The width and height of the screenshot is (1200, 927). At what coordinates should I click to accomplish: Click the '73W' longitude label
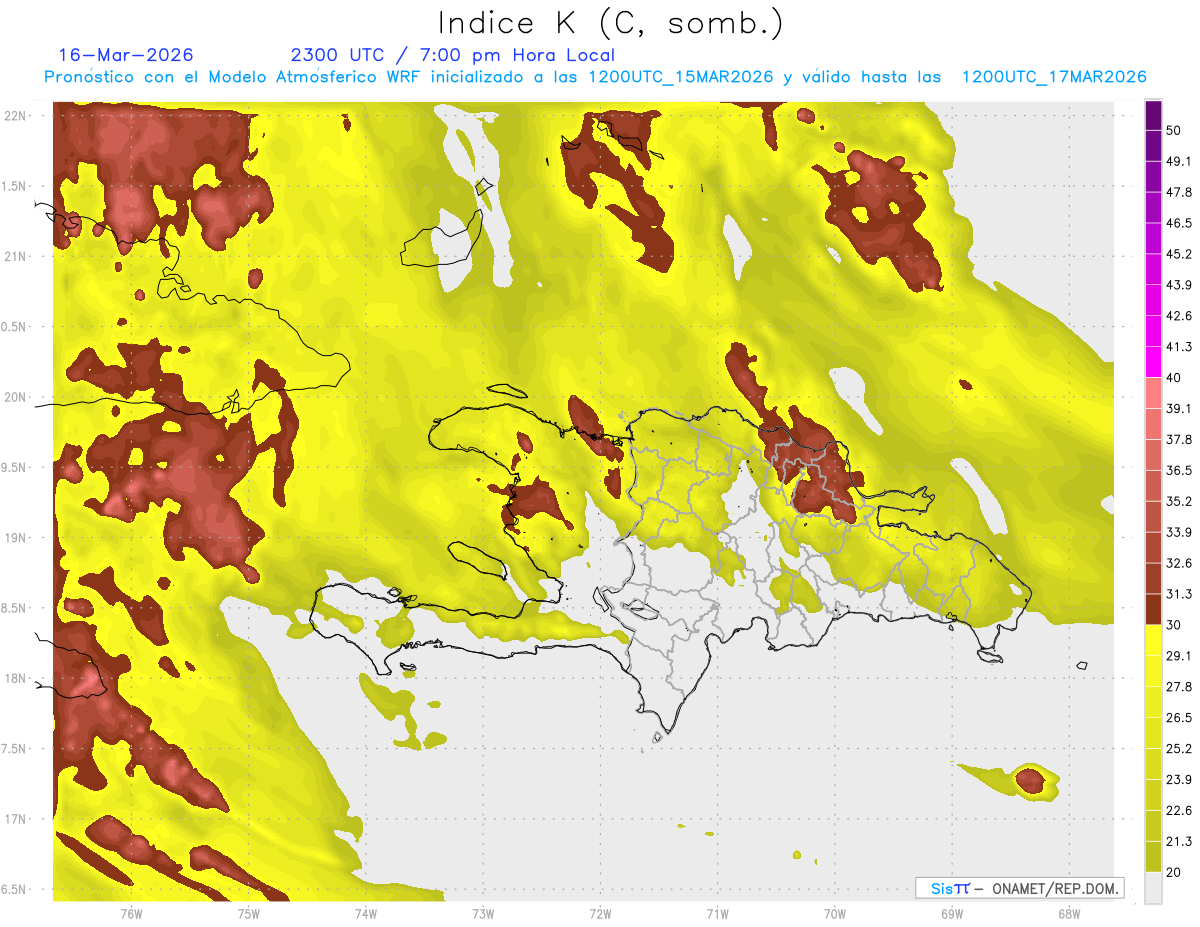coord(483,913)
